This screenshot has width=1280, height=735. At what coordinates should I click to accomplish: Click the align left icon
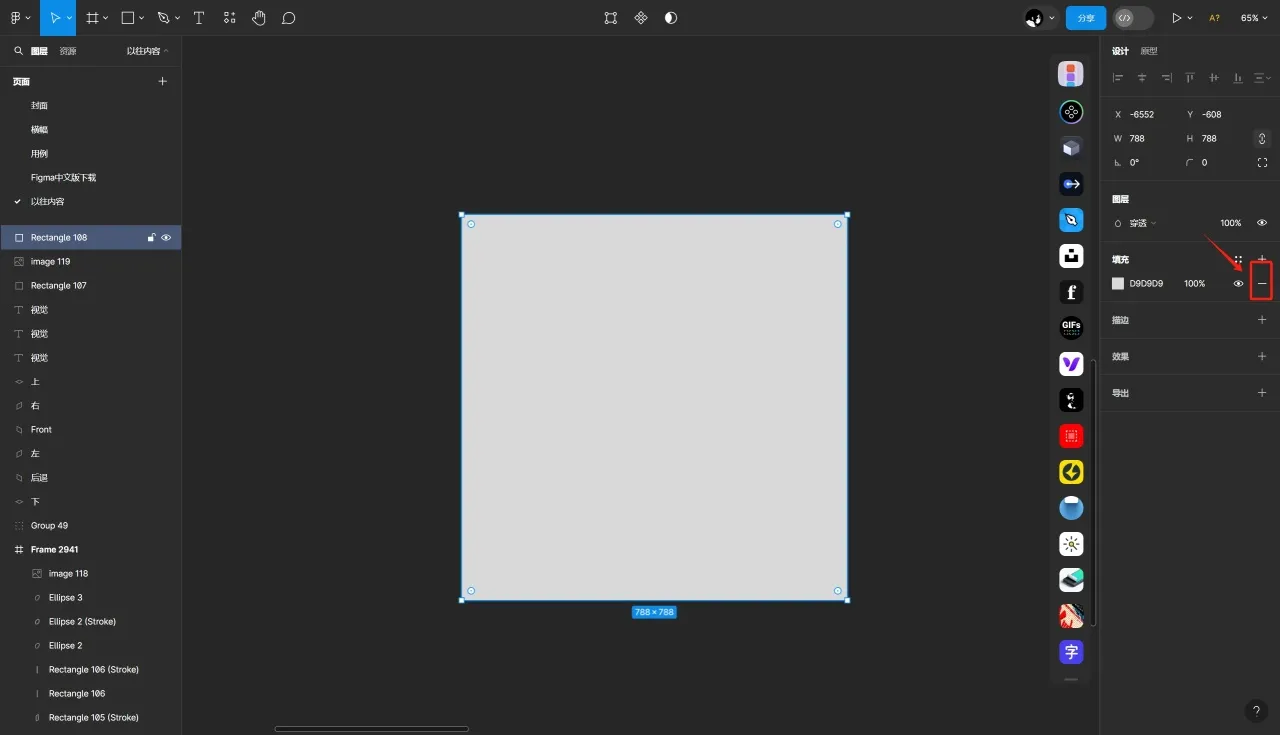pyautogui.click(x=1118, y=78)
